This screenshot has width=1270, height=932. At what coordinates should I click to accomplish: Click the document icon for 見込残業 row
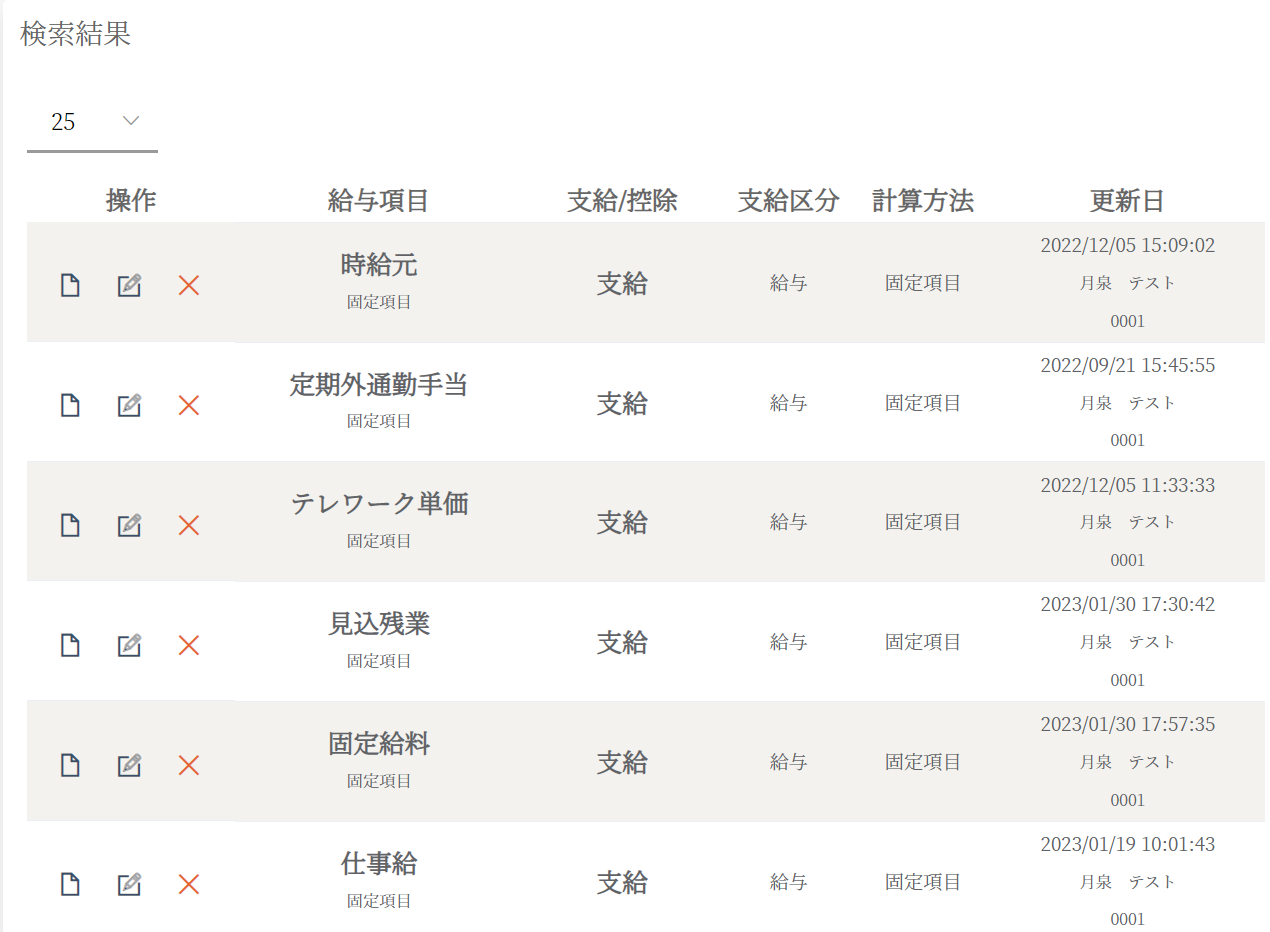[x=70, y=645]
